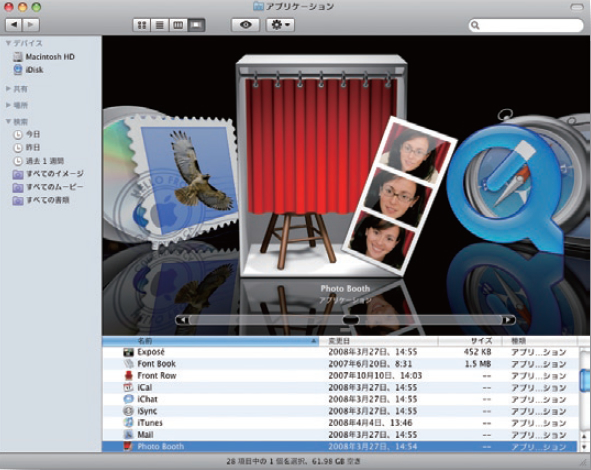Open Quick Look with the eye button
Image resolution: width=591 pixels, height=470 pixels.
(x=245, y=25)
